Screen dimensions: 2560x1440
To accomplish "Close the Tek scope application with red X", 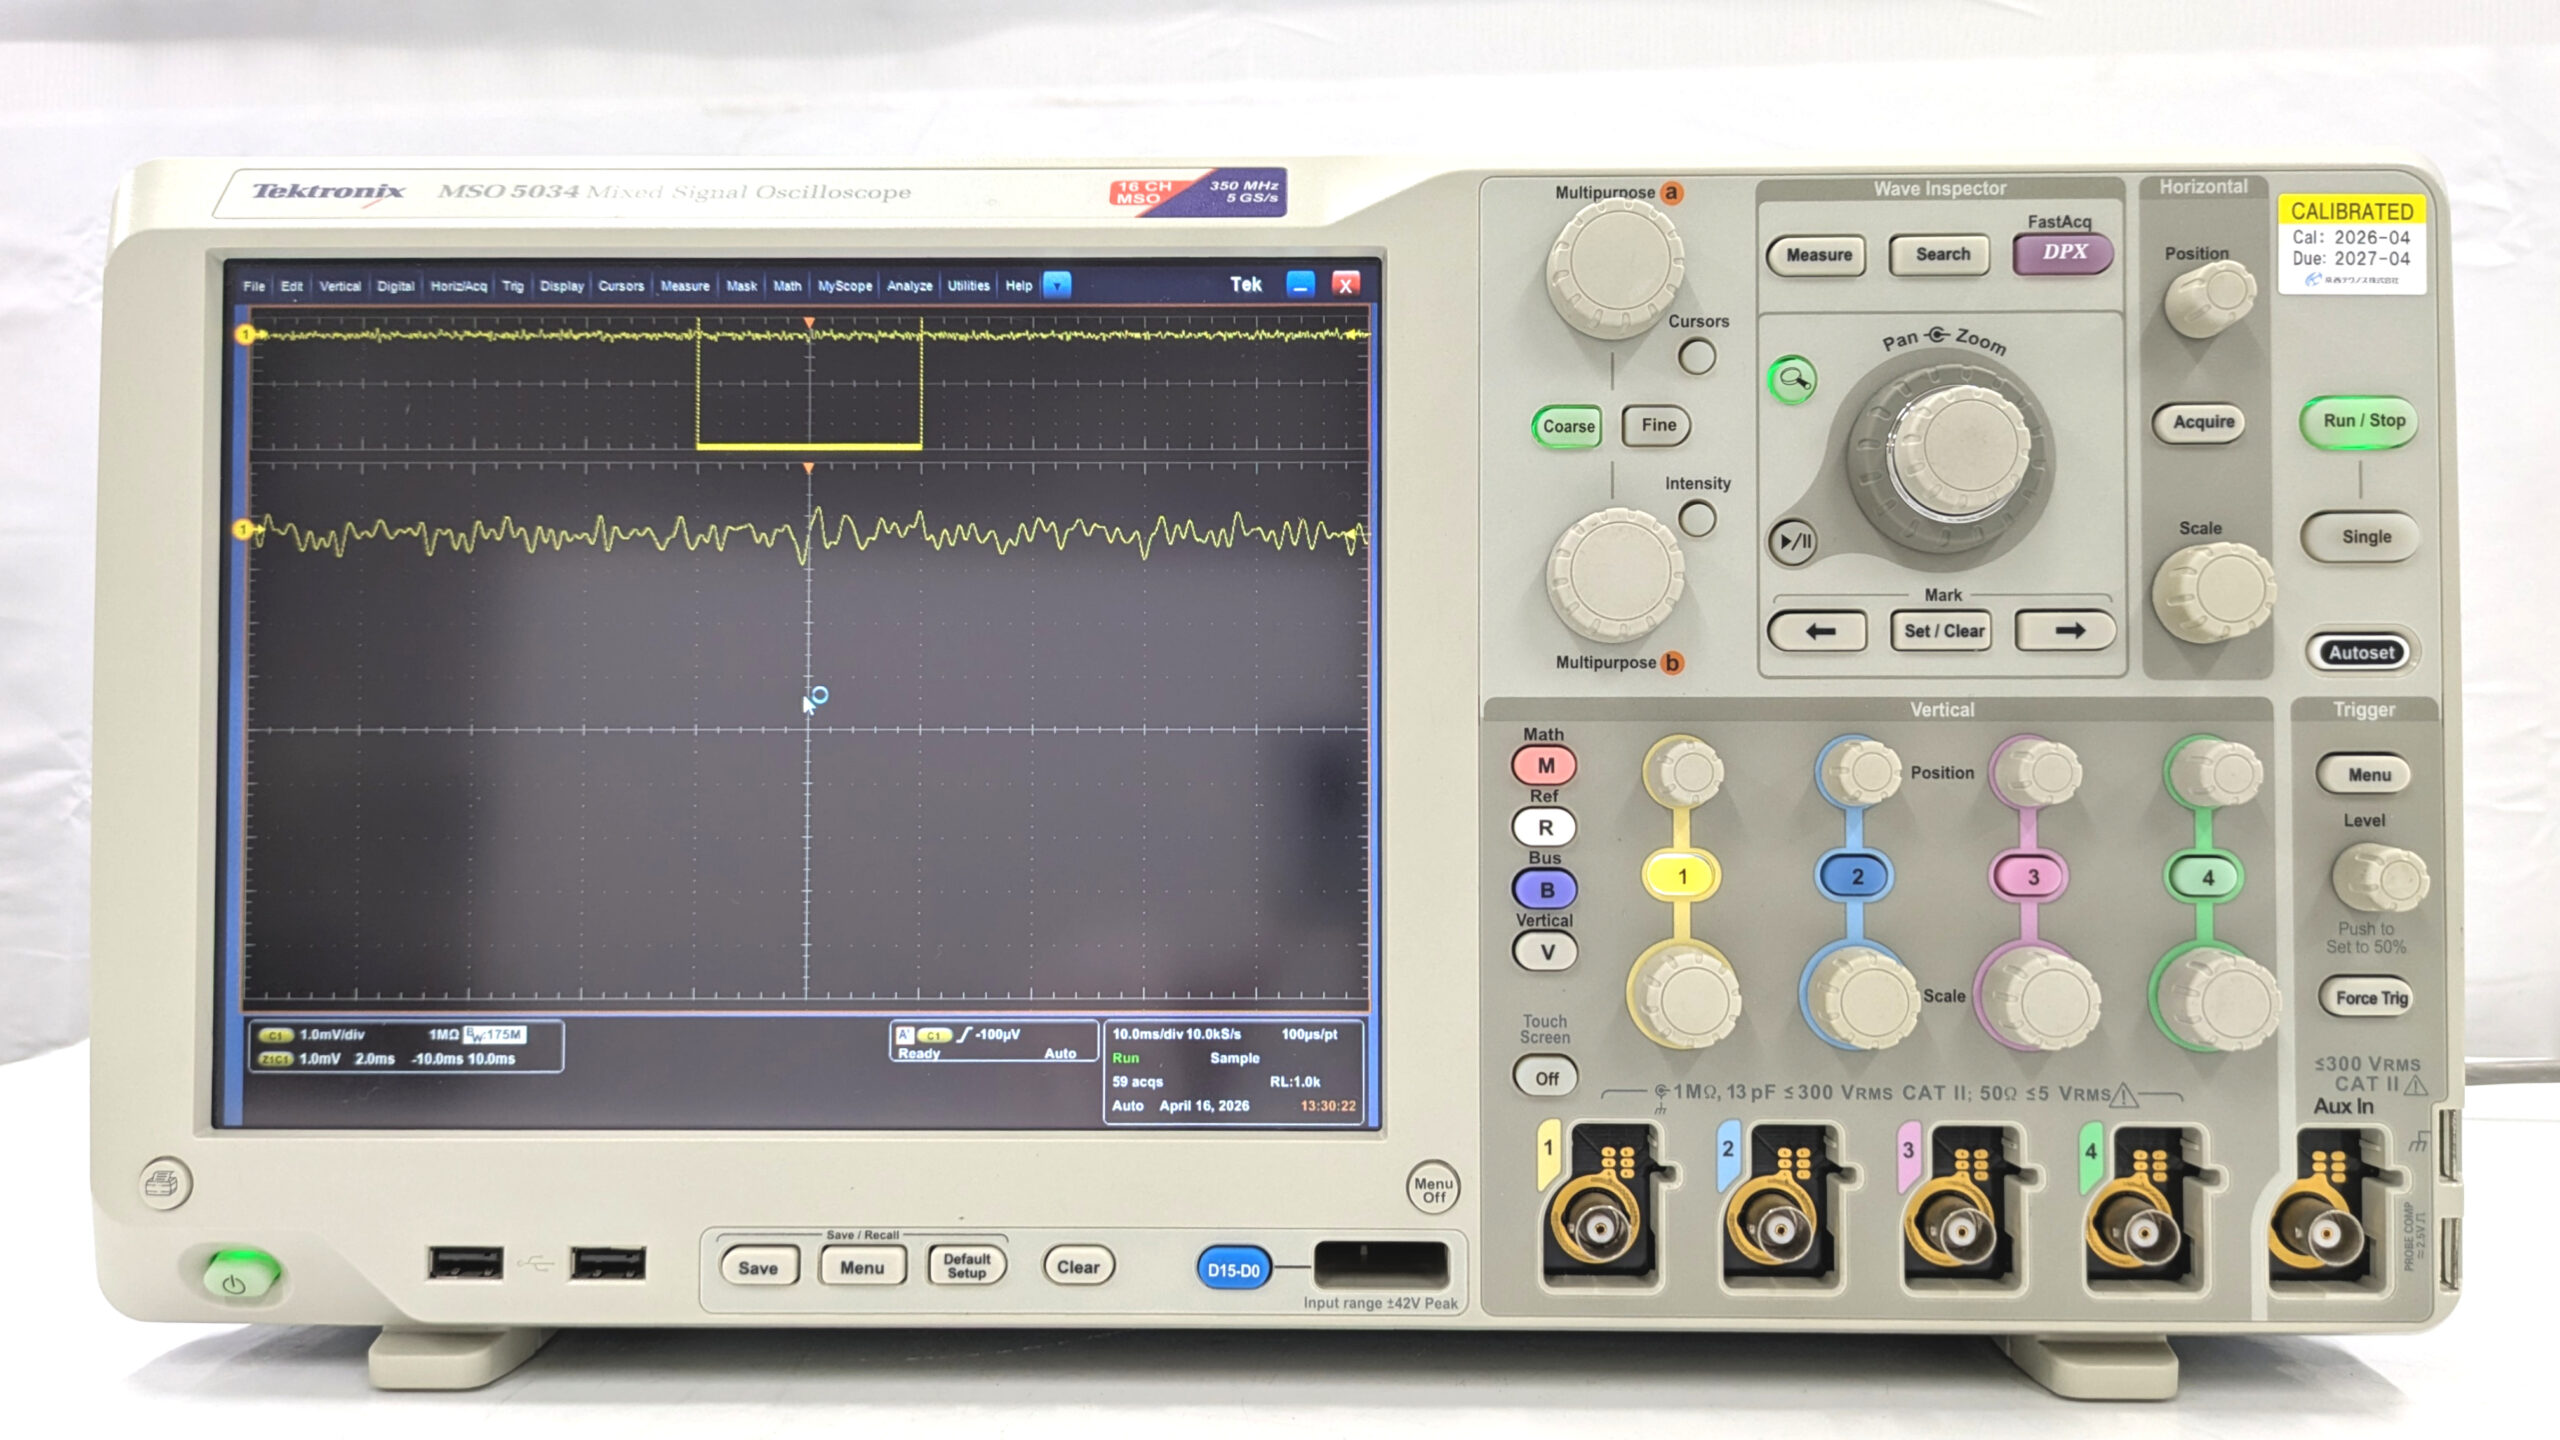I will tap(1346, 285).
